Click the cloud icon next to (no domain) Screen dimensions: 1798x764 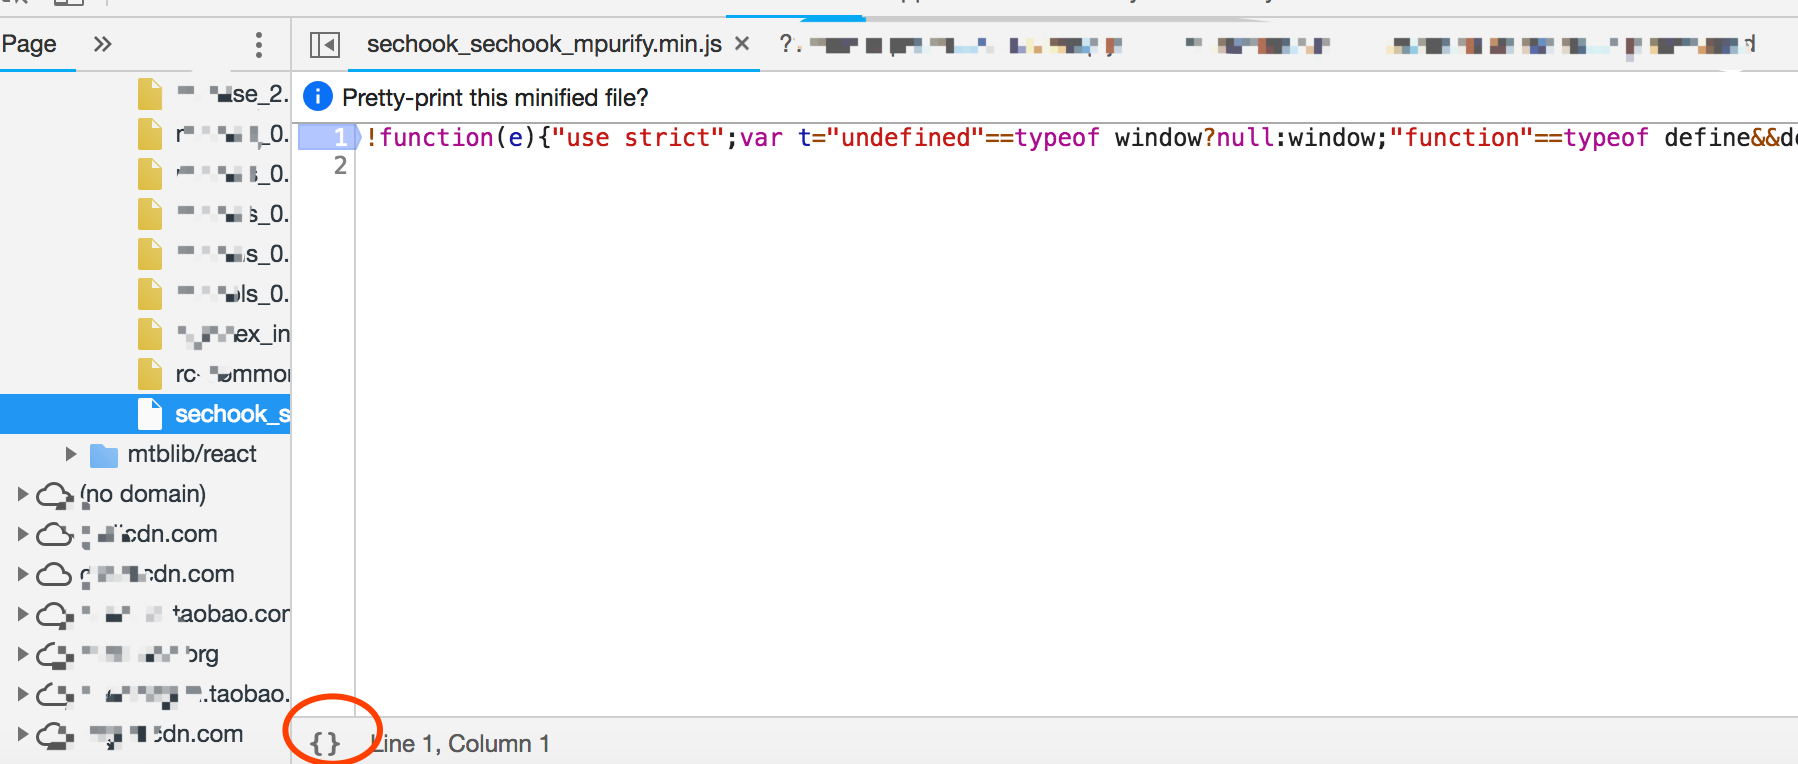point(55,495)
